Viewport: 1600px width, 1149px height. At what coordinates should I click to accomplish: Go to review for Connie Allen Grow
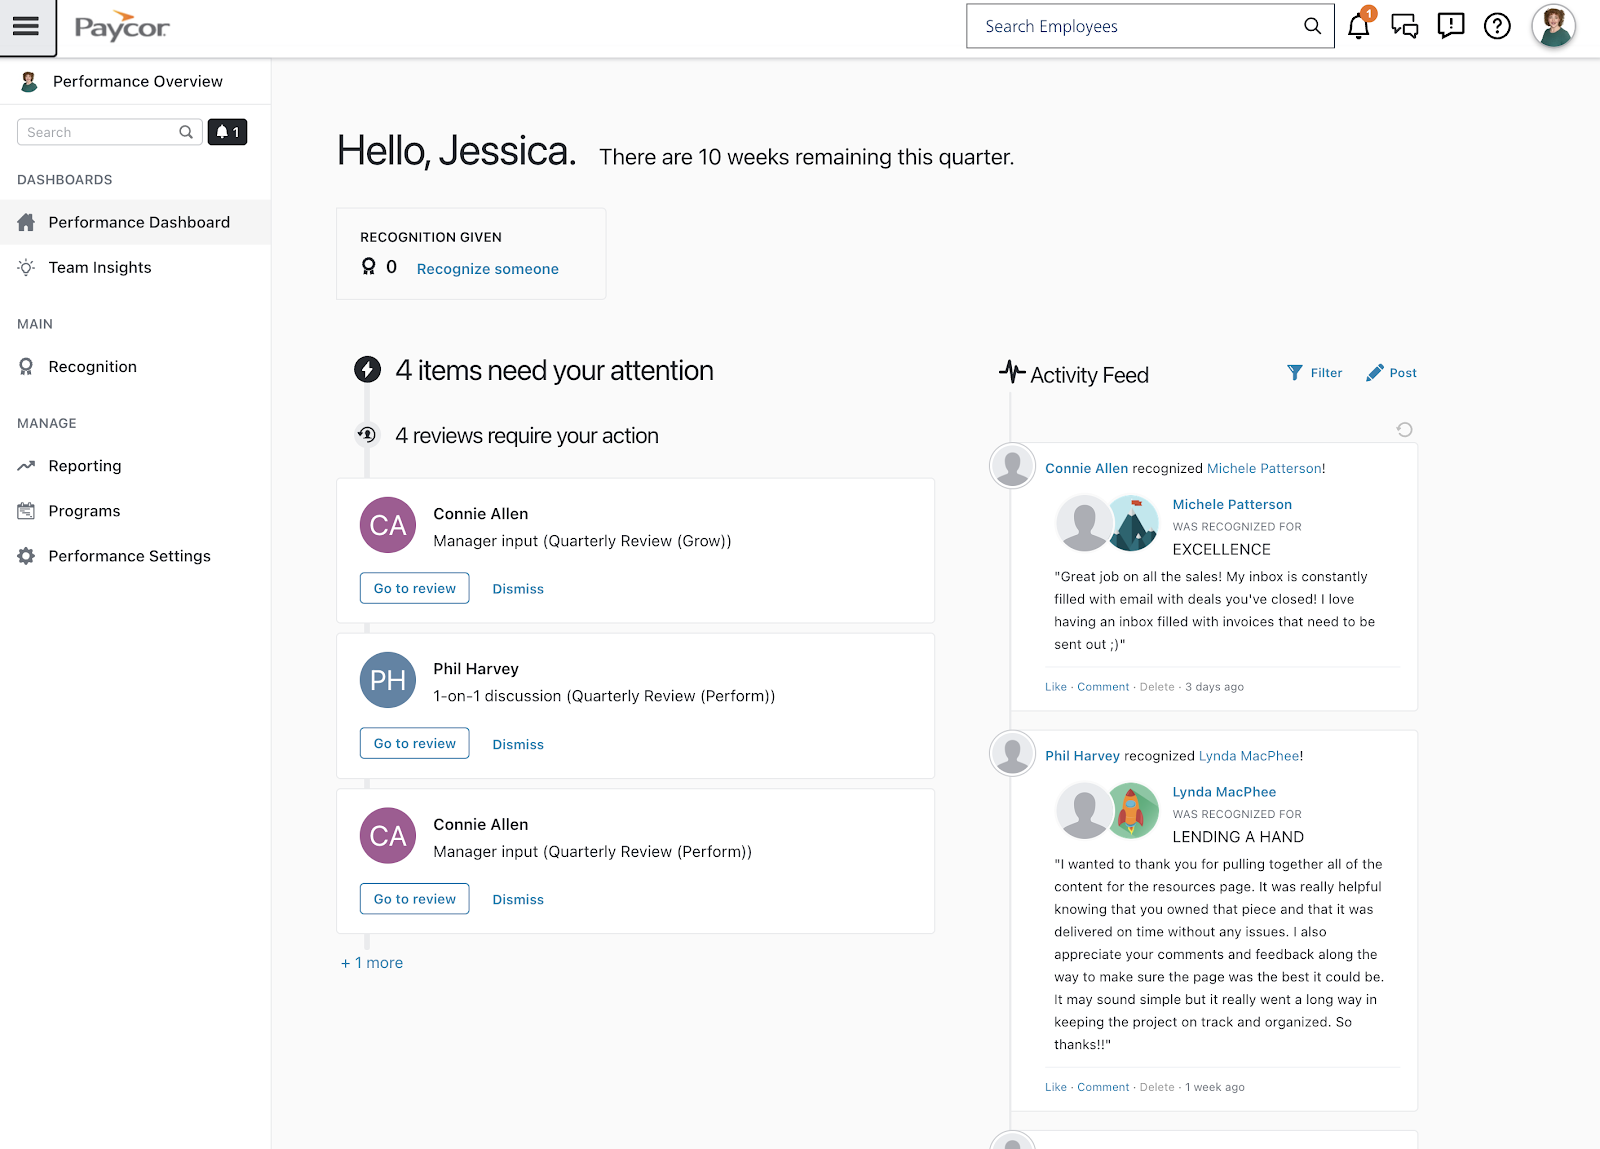[414, 588]
